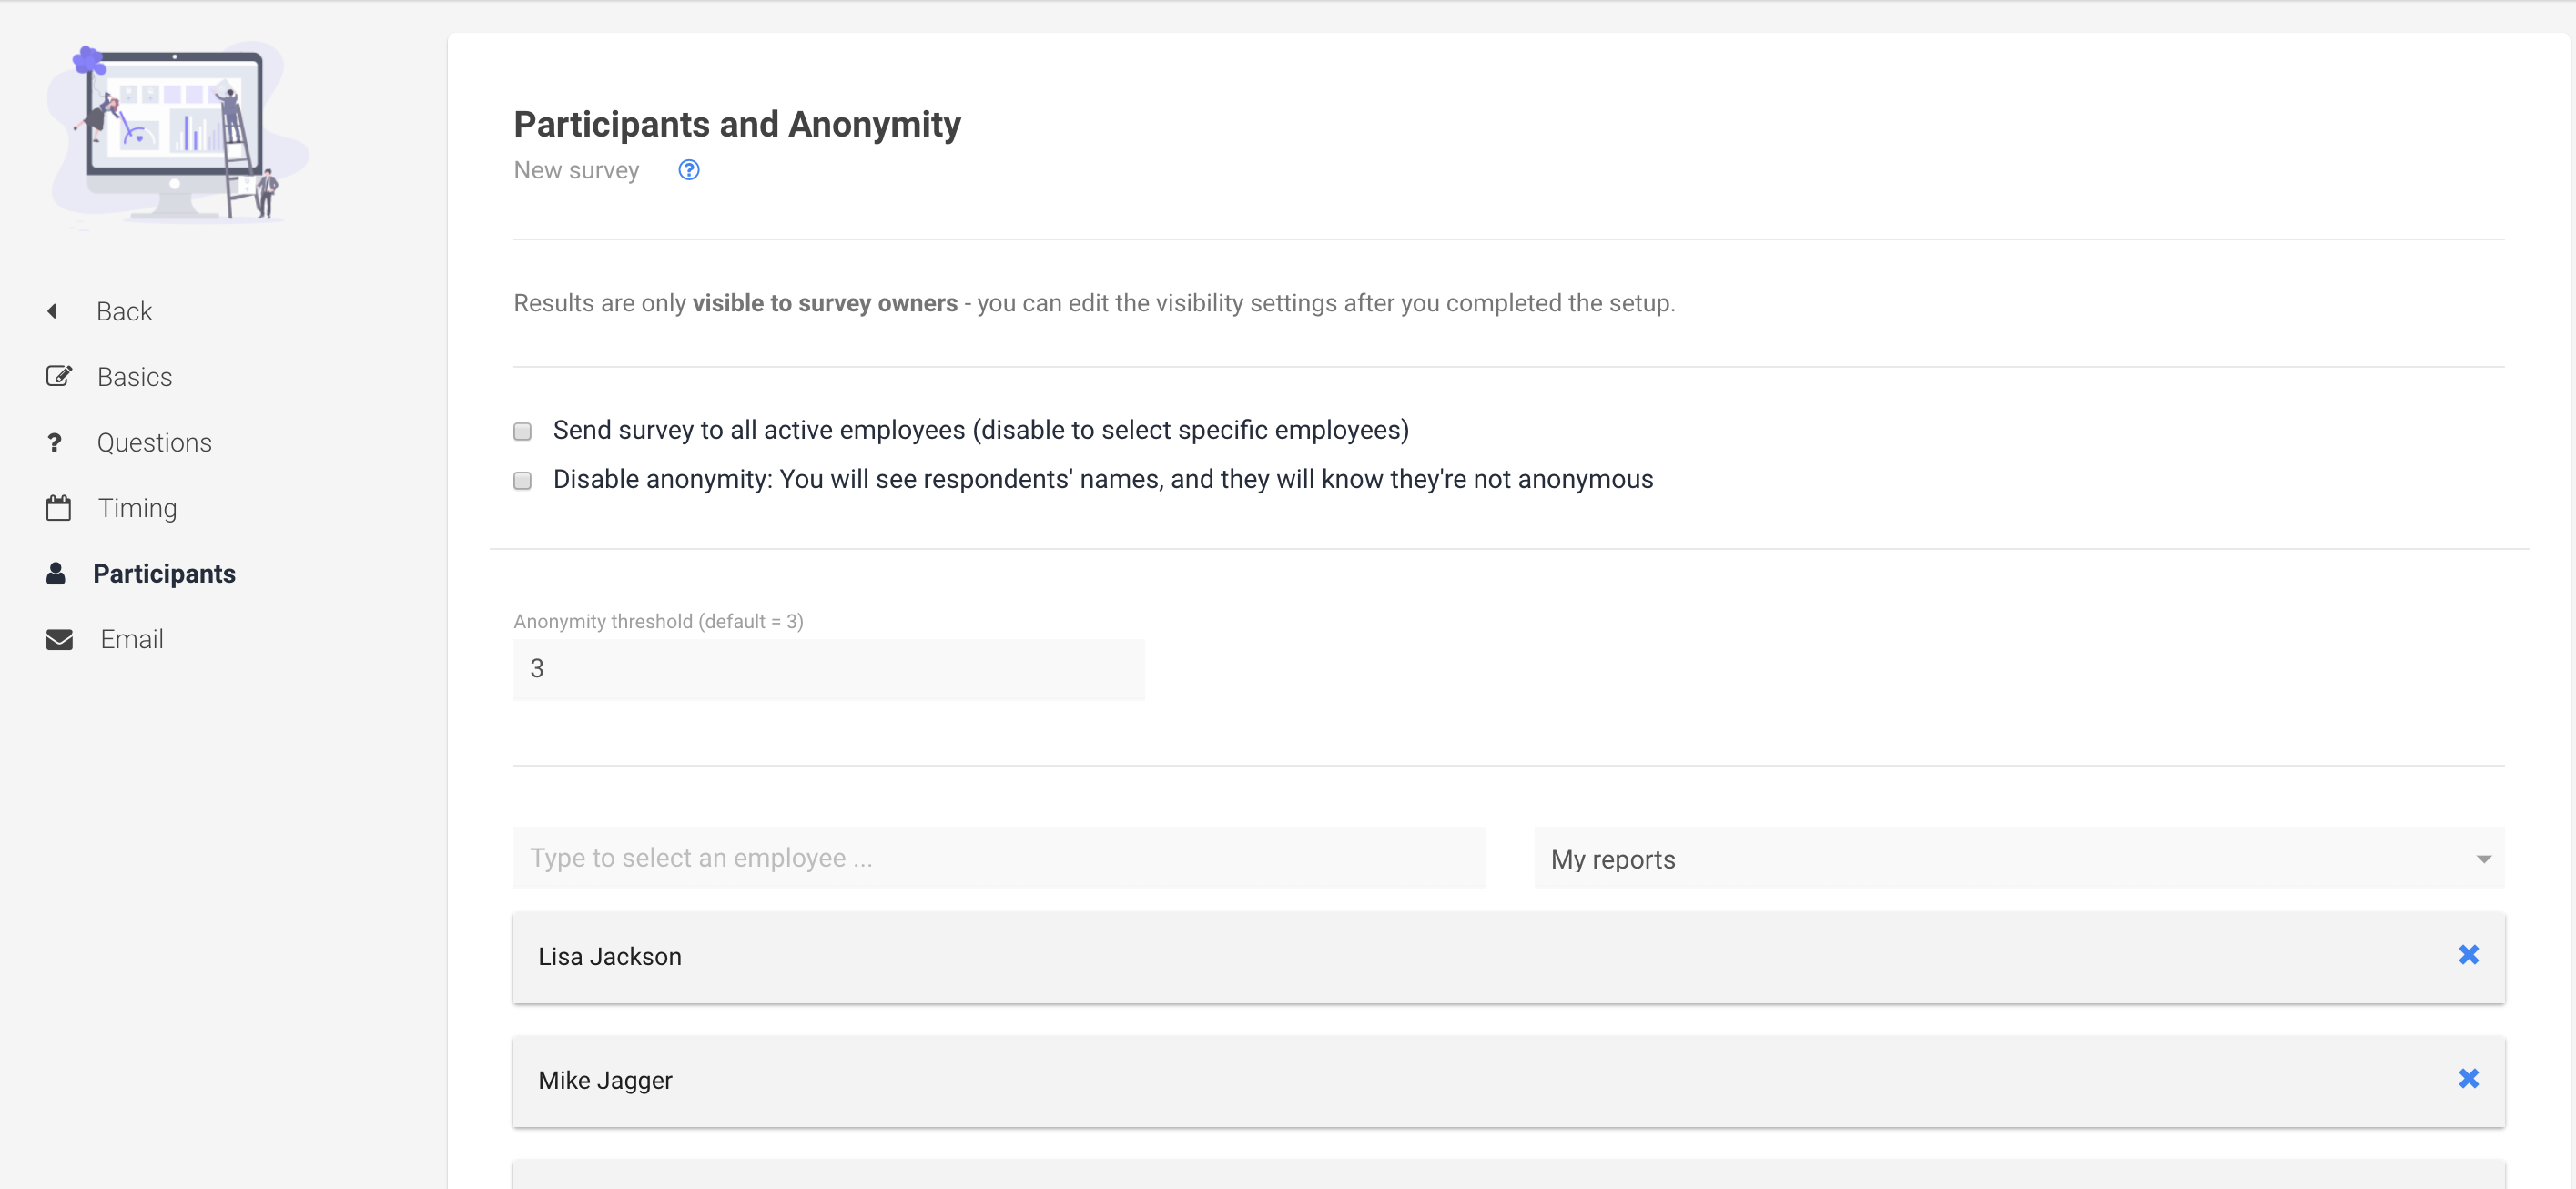Viewport: 2576px width, 1189px height.
Task: Click the 'Send survey to all active employees' label
Action: [981, 430]
